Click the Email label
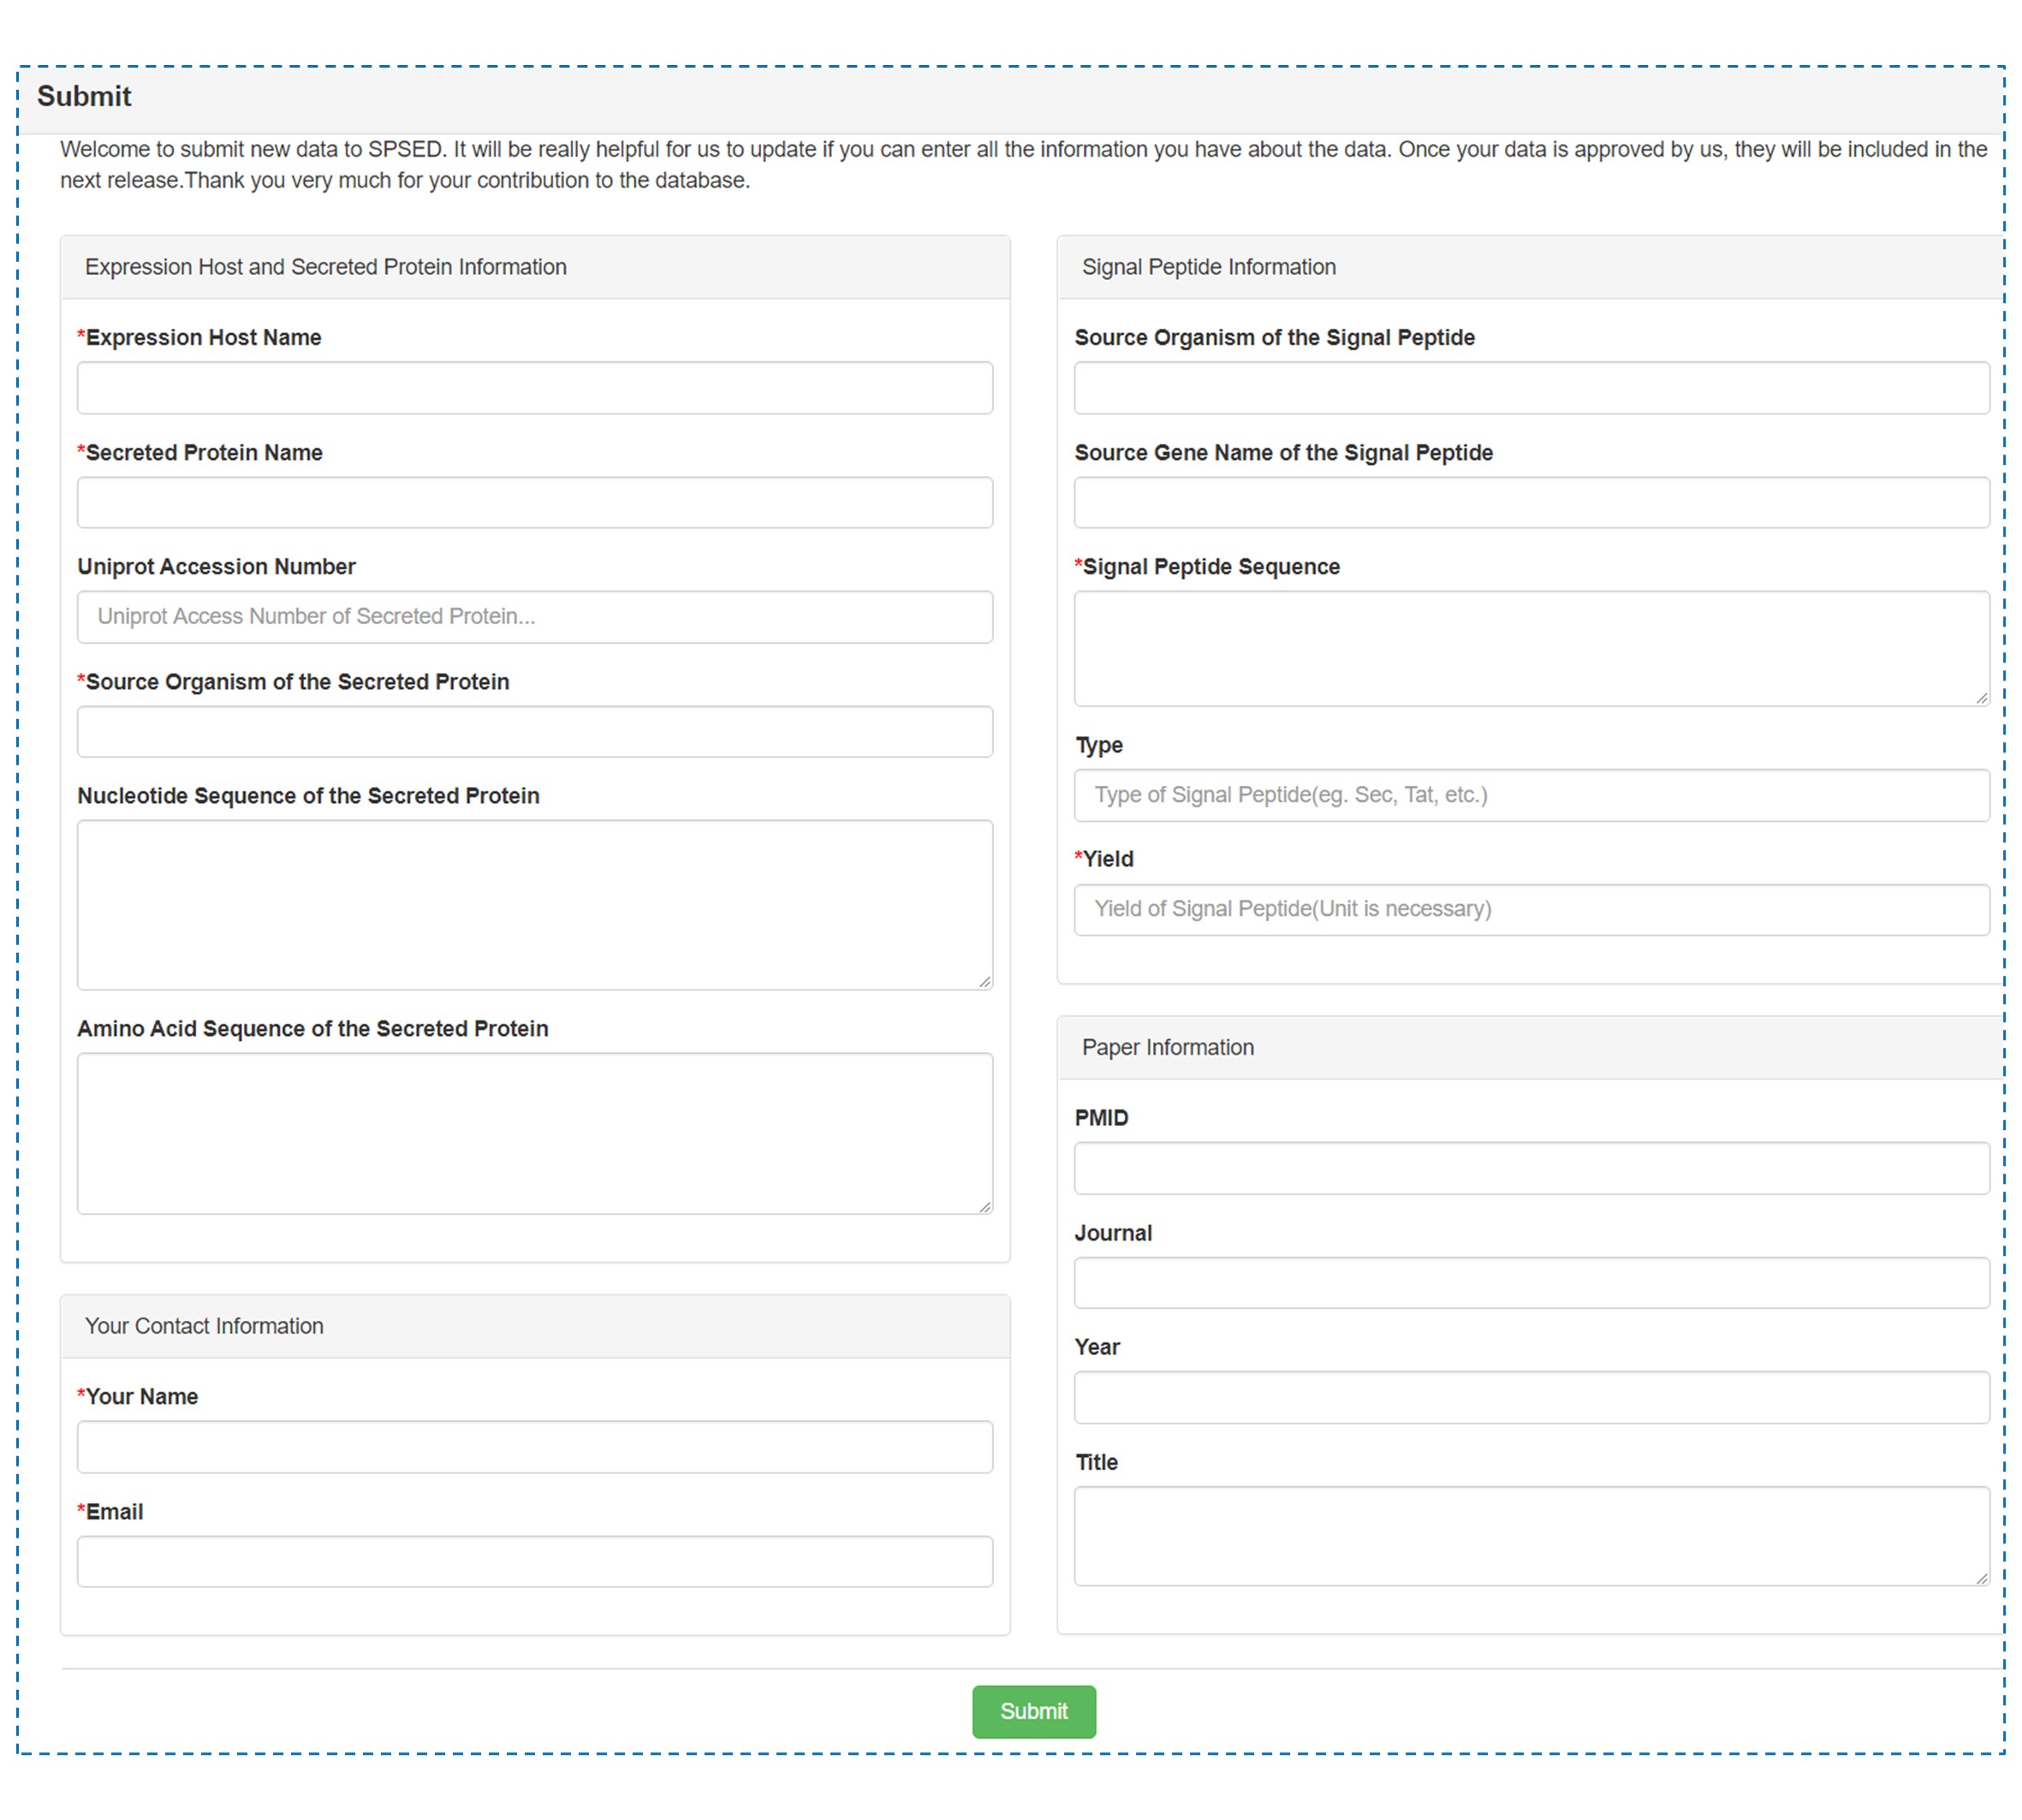The height and width of the screenshot is (1820, 2022). click(110, 1512)
